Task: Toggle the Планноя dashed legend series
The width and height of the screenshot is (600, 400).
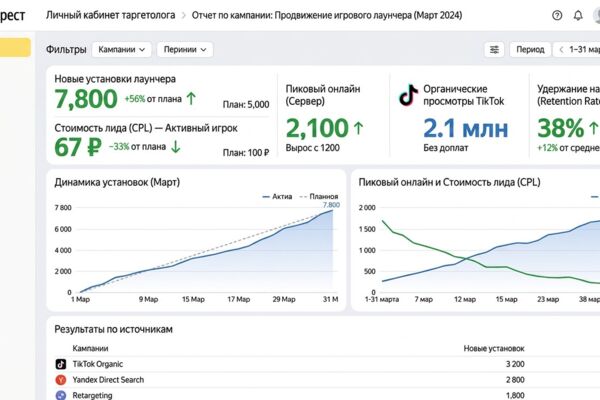Action: pos(319,196)
